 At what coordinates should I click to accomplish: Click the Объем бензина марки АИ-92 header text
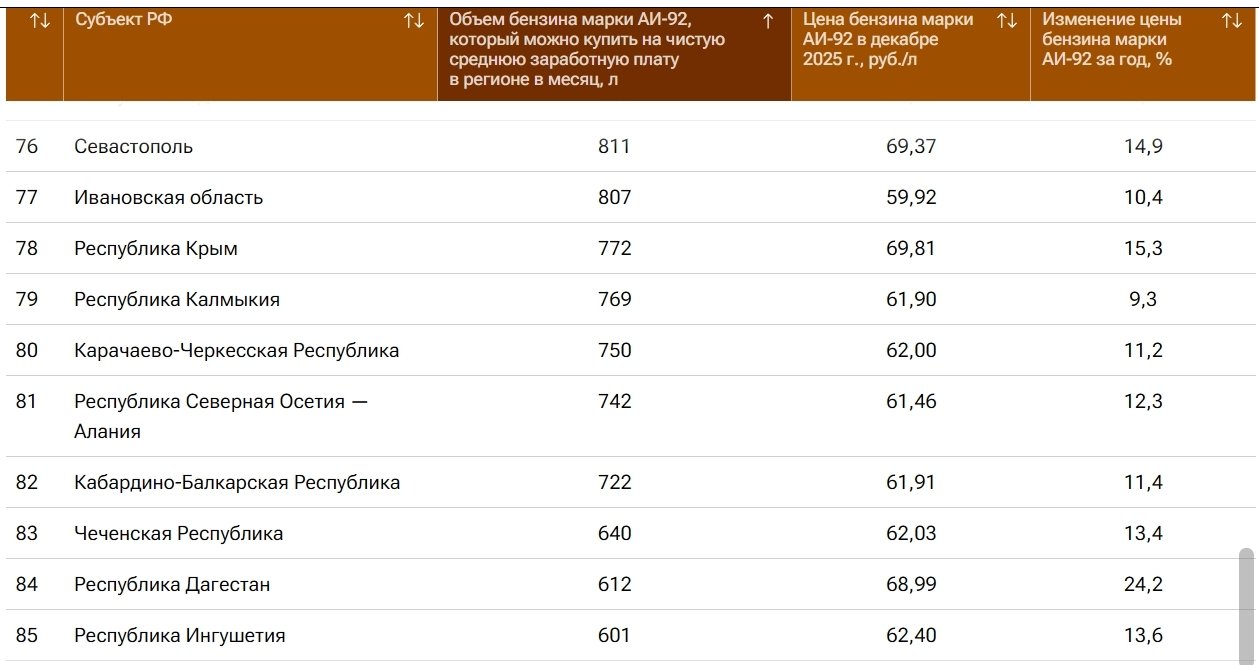pos(587,50)
